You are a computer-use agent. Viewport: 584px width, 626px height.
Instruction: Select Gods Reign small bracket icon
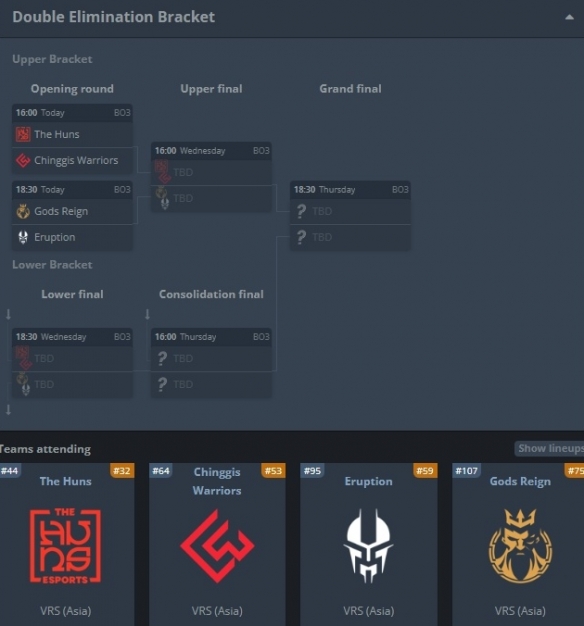(x=23, y=211)
